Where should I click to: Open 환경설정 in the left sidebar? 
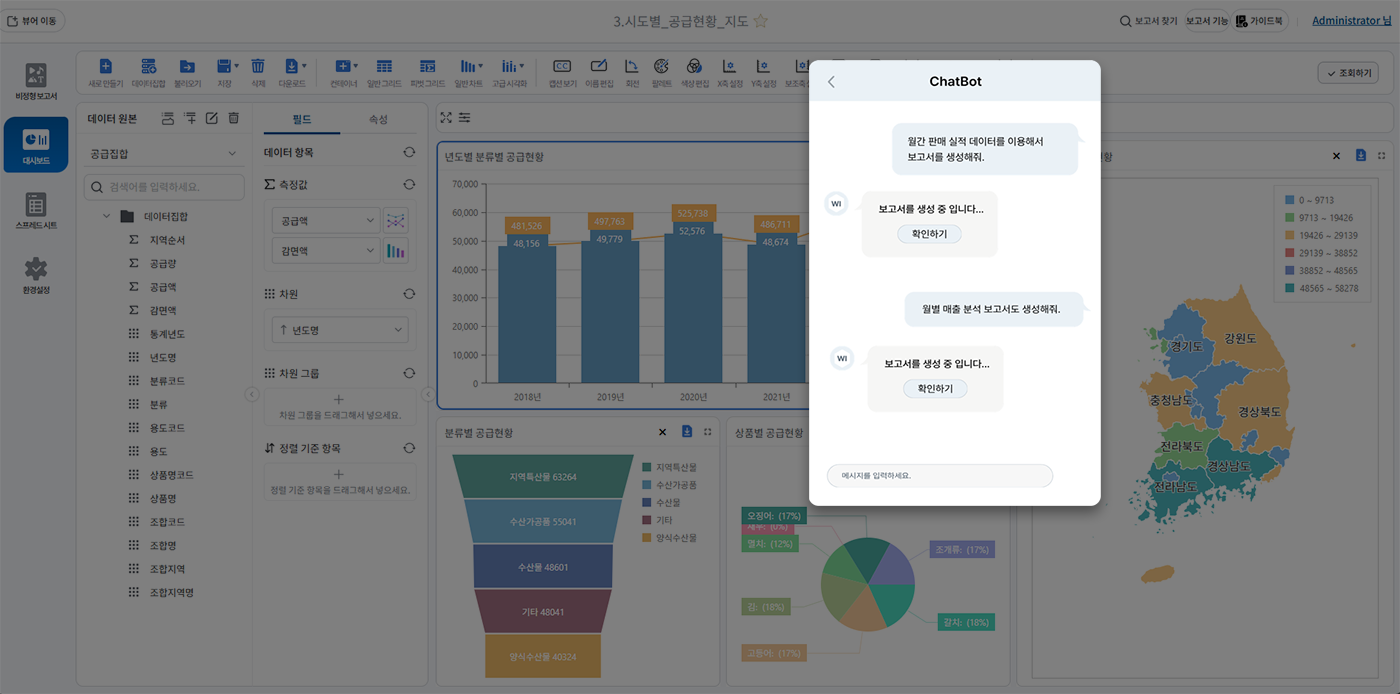(36, 275)
